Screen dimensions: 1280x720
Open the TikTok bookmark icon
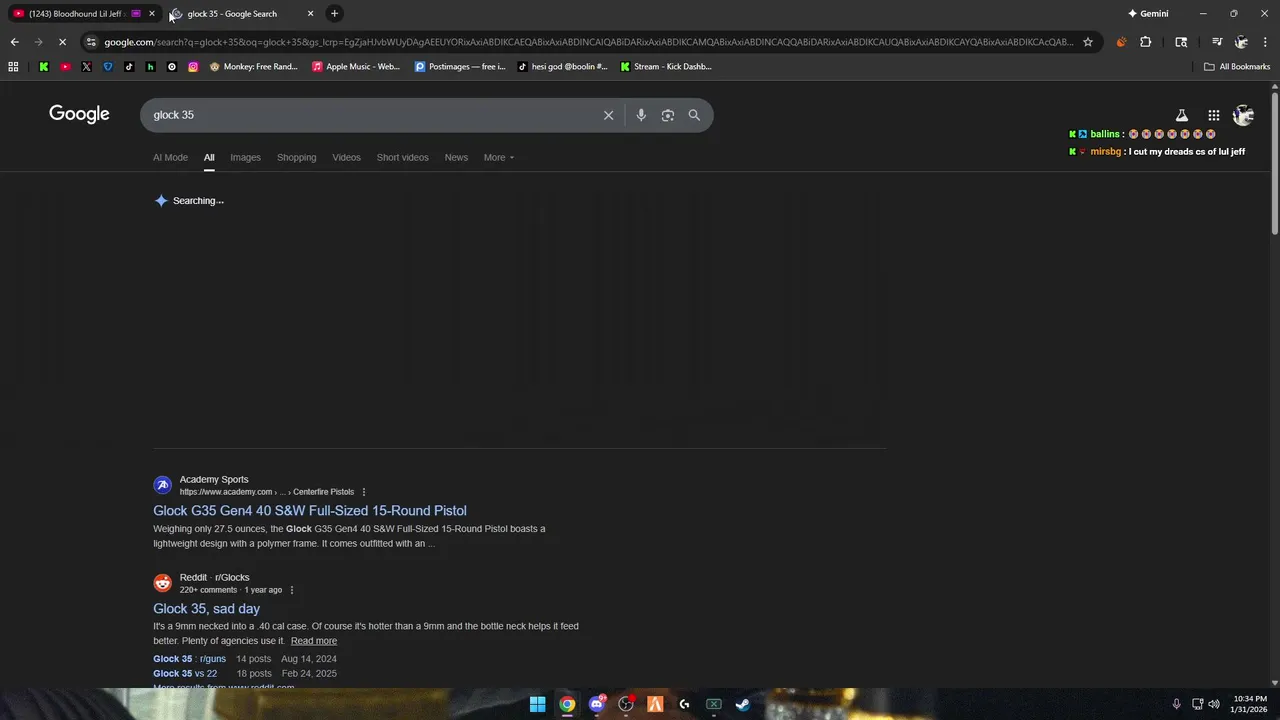point(129,67)
